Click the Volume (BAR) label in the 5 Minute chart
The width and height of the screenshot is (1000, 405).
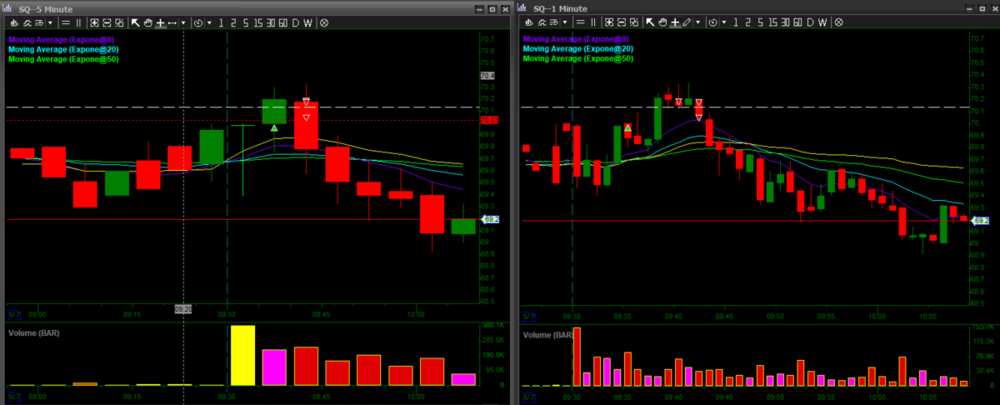tap(31, 331)
